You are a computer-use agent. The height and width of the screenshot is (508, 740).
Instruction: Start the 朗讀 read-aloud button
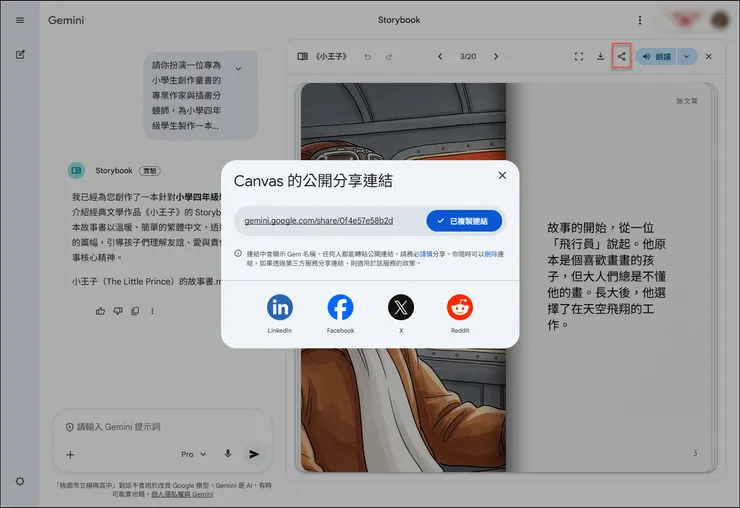tap(656, 57)
